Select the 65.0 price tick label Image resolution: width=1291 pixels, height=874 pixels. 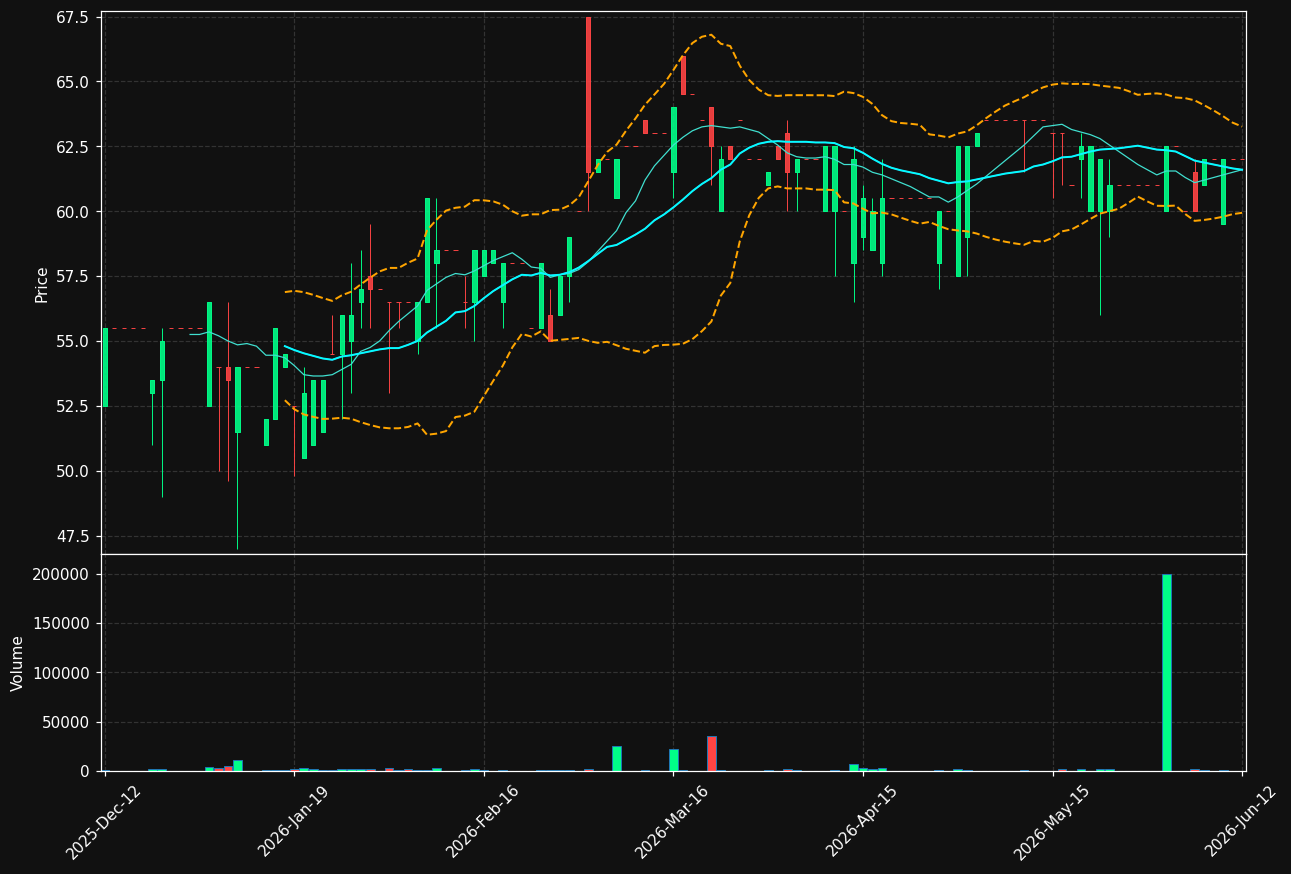coord(74,82)
